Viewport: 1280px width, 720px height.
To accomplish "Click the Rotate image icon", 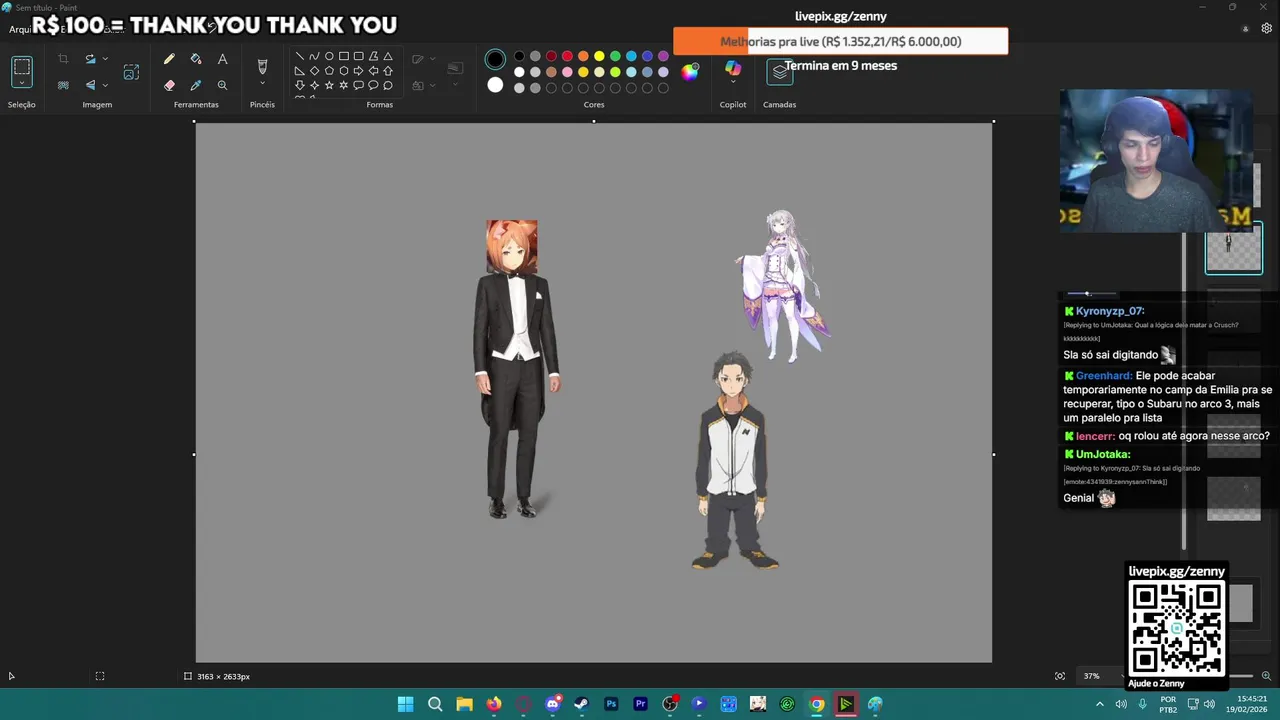I will [x=90, y=60].
